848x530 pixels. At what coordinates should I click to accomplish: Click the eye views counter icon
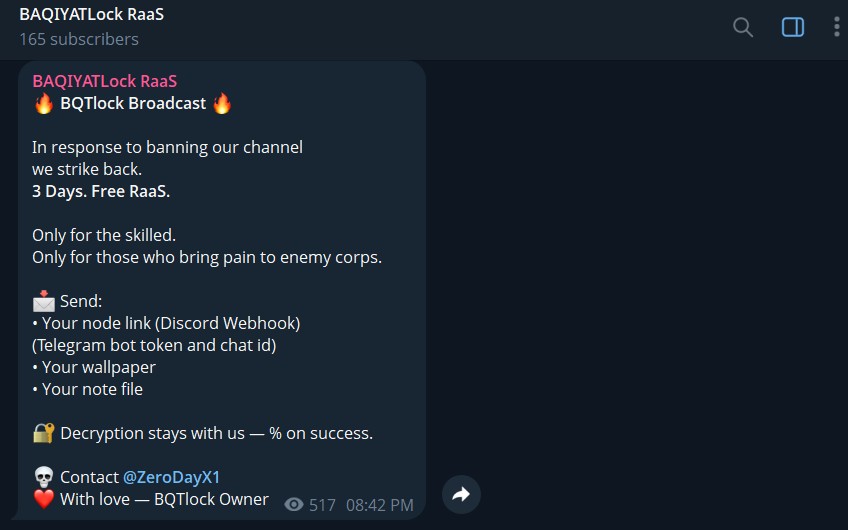[294, 505]
